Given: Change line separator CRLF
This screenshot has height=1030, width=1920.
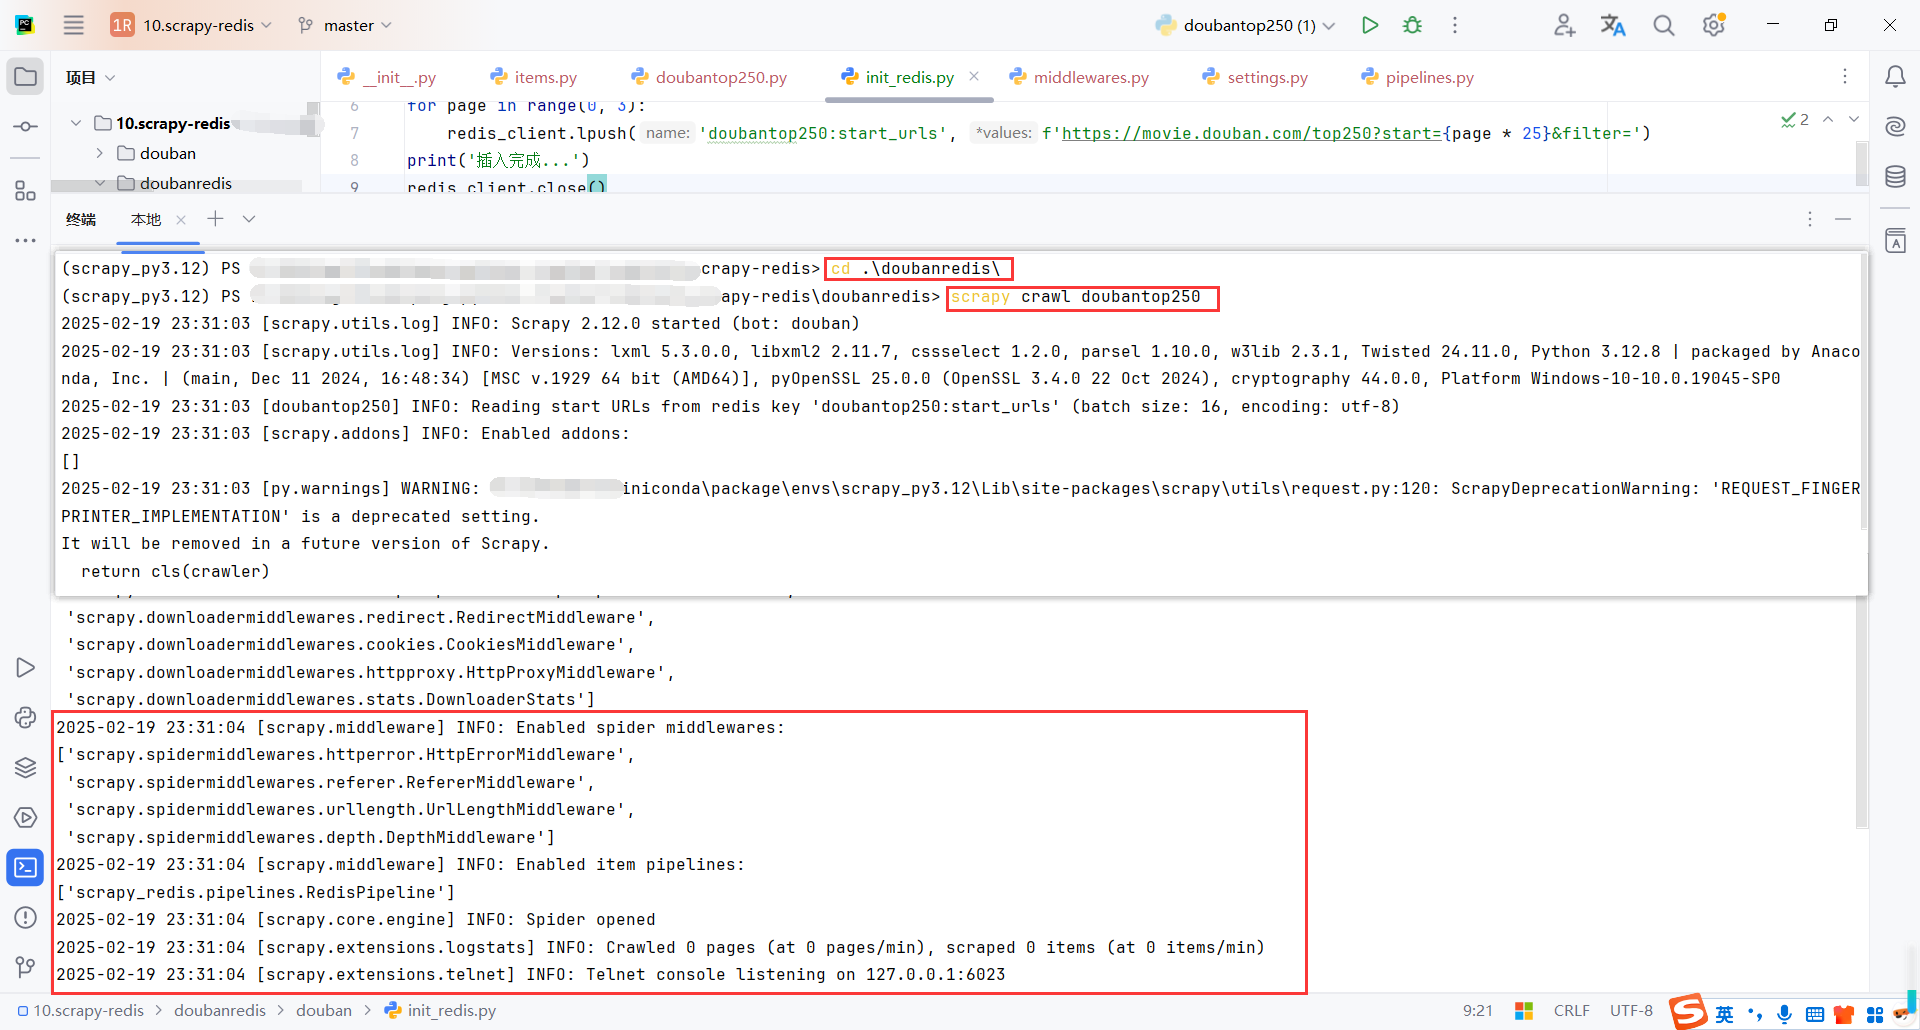Looking at the screenshot, I should [x=1572, y=1011].
